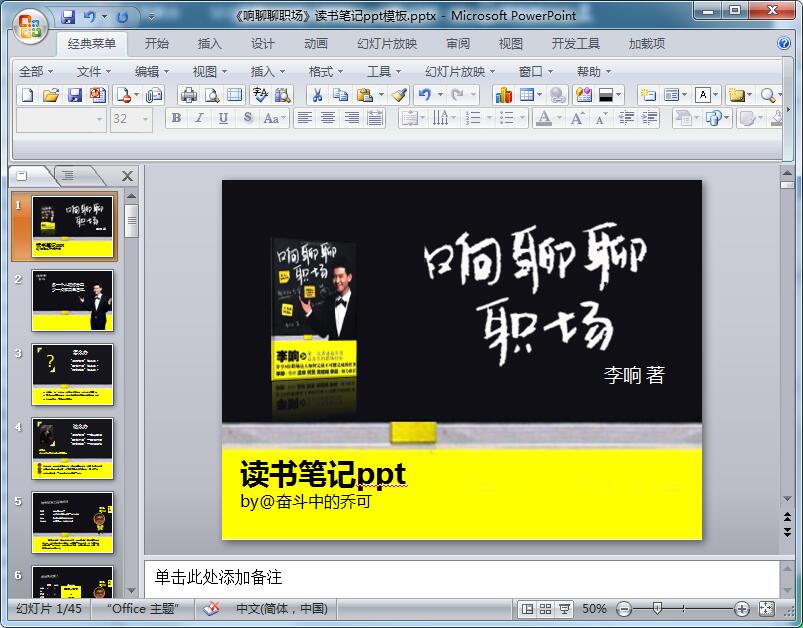Copy the selection using the toolbar icon
The height and width of the screenshot is (628, 803).
pyautogui.click(x=340, y=95)
